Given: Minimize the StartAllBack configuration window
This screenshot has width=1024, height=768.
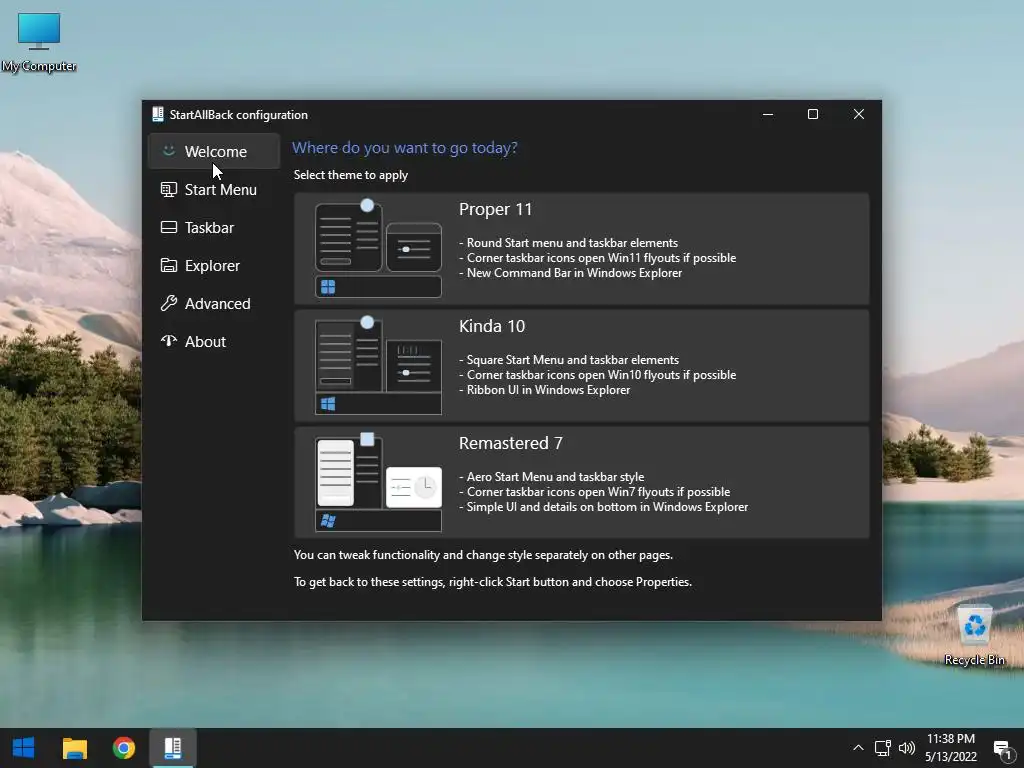Looking at the screenshot, I should (x=768, y=114).
